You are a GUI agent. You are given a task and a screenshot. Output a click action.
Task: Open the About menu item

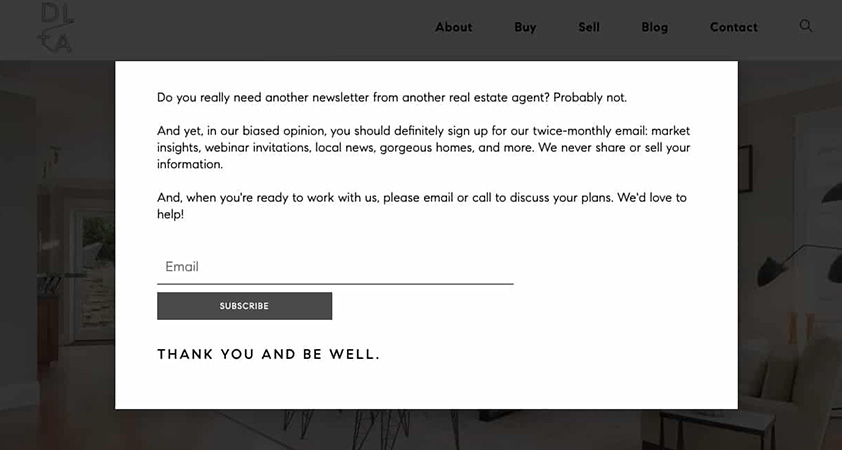(x=454, y=27)
